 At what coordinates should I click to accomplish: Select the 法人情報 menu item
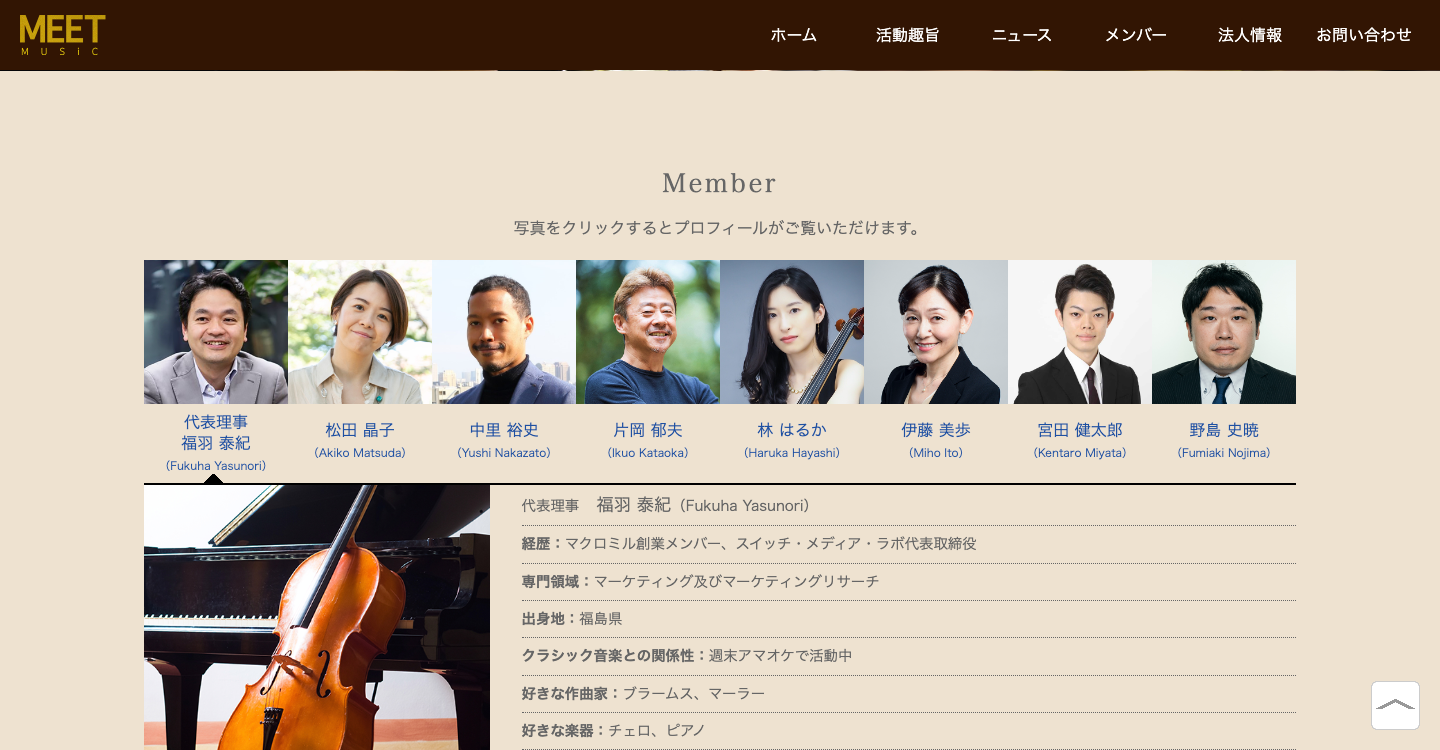[x=1250, y=35]
